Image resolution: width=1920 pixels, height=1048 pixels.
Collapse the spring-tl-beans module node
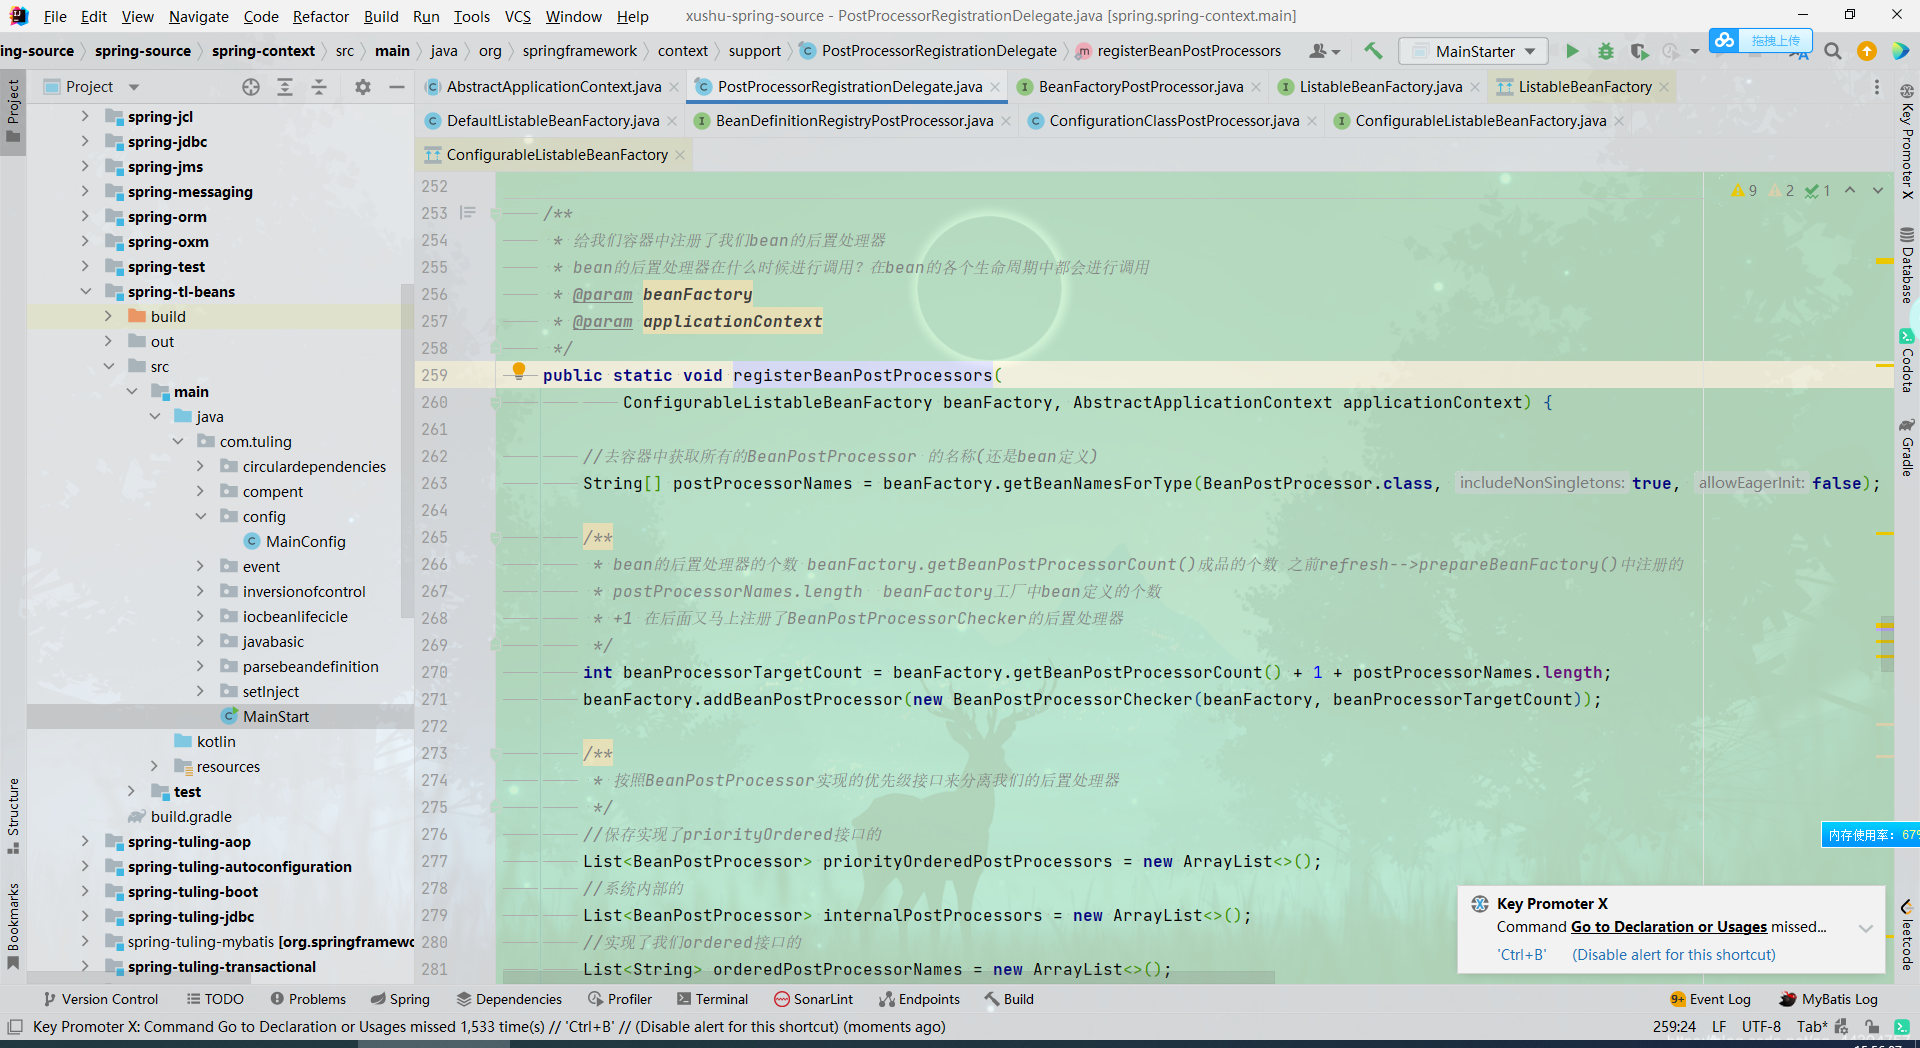pos(85,292)
